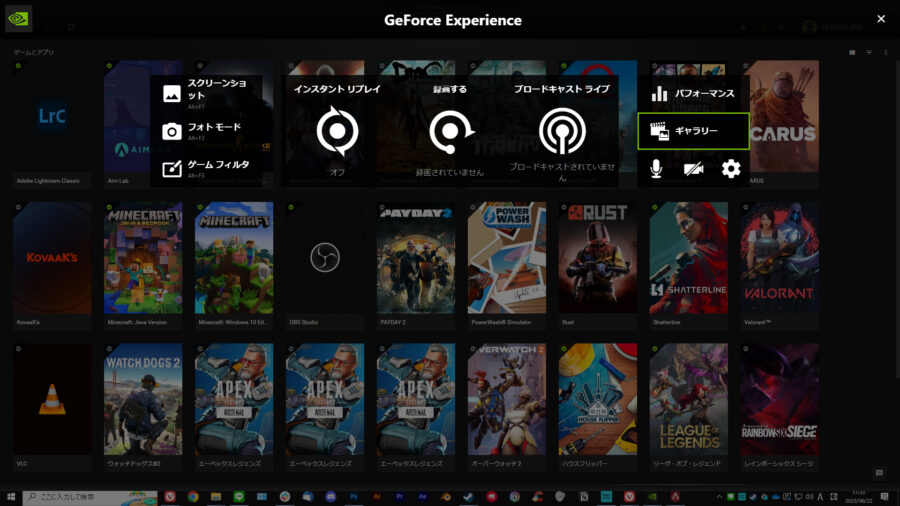Open the Screenshot capture option
The width and height of the screenshot is (900, 506).
coord(205,94)
